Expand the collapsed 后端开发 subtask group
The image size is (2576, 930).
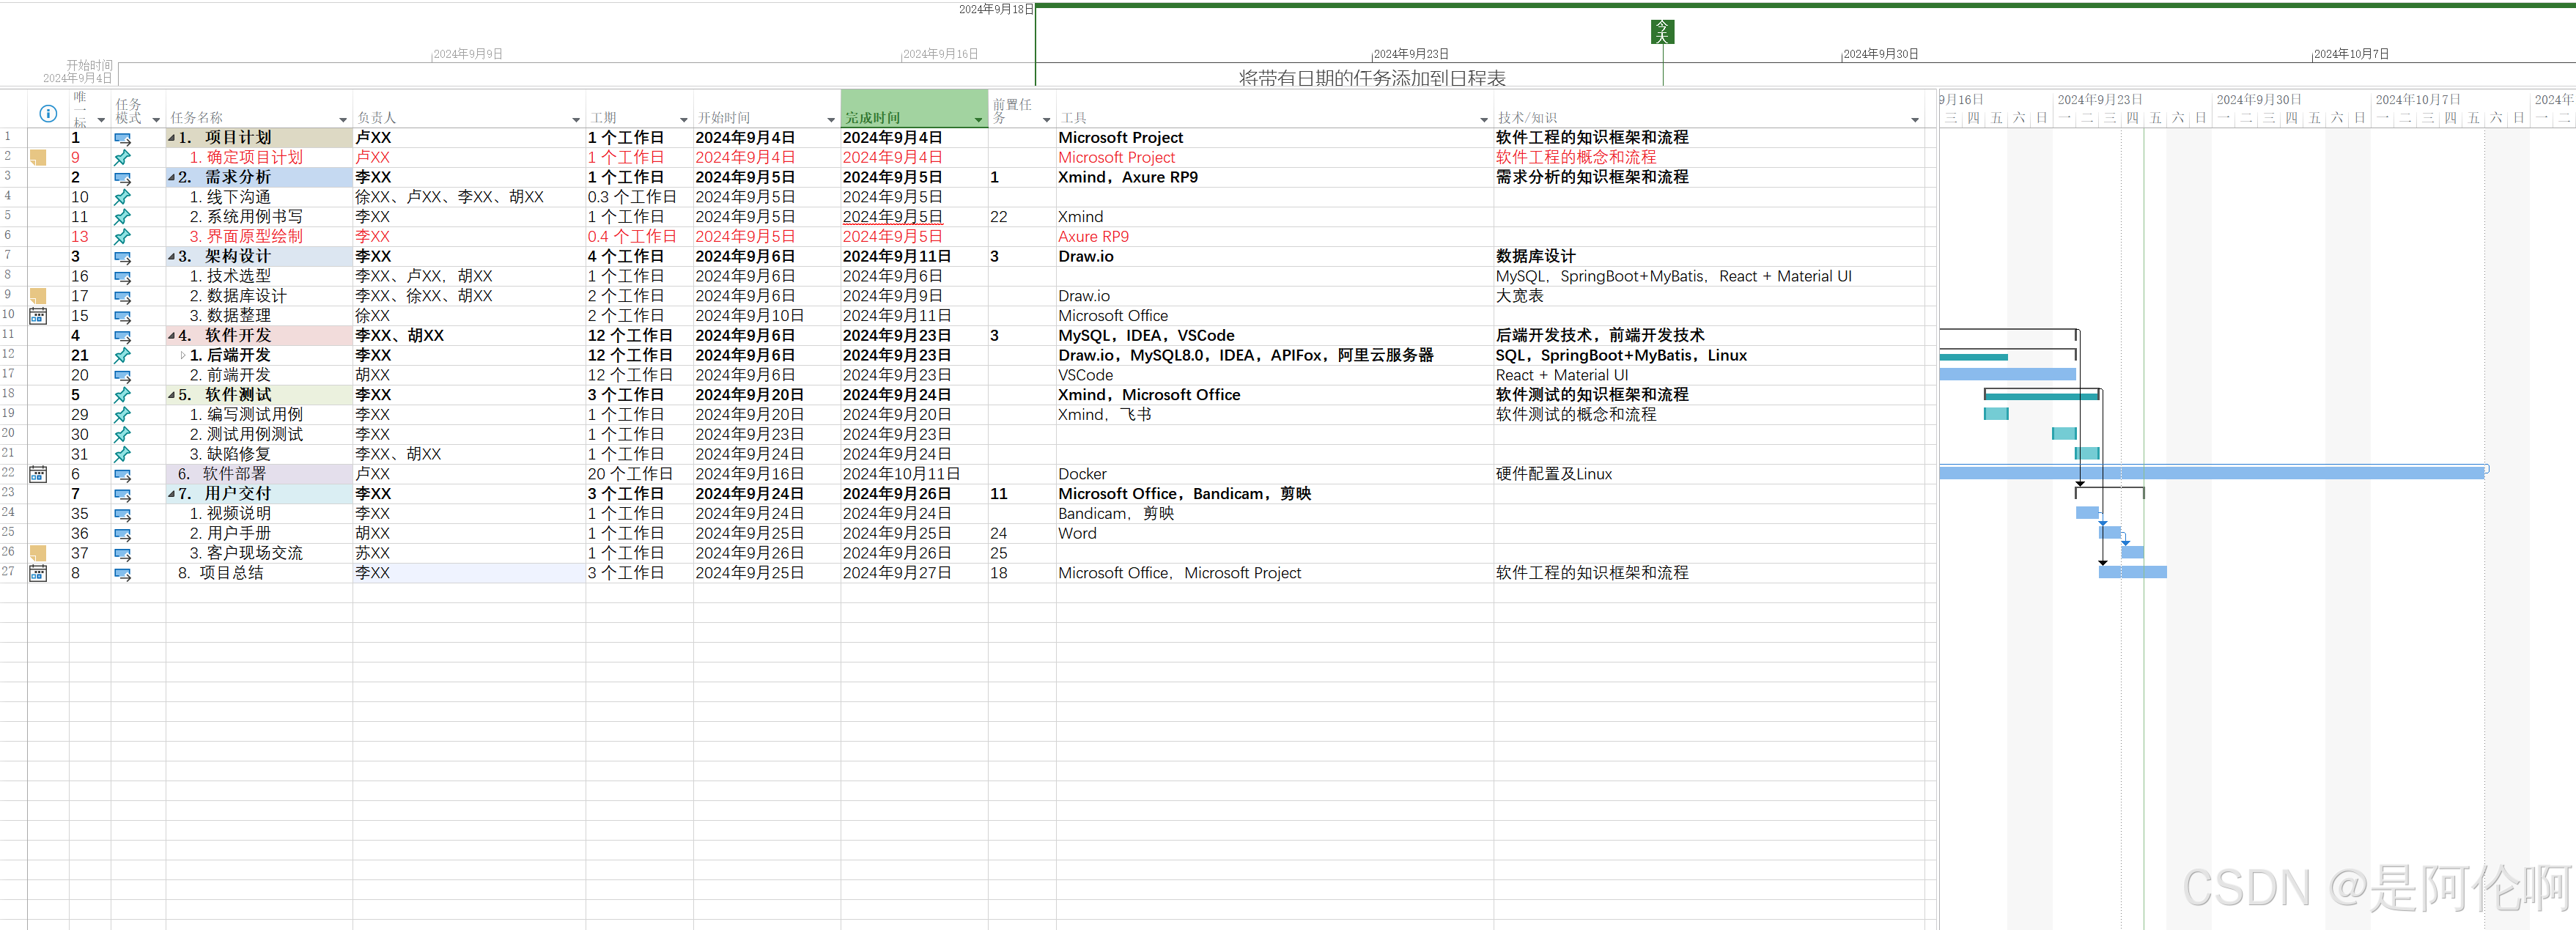click(x=182, y=355)
